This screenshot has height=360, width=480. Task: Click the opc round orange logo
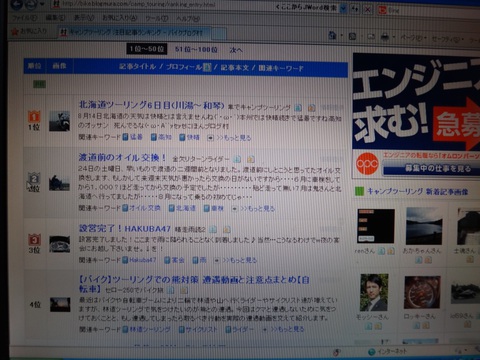click(367, 163)
